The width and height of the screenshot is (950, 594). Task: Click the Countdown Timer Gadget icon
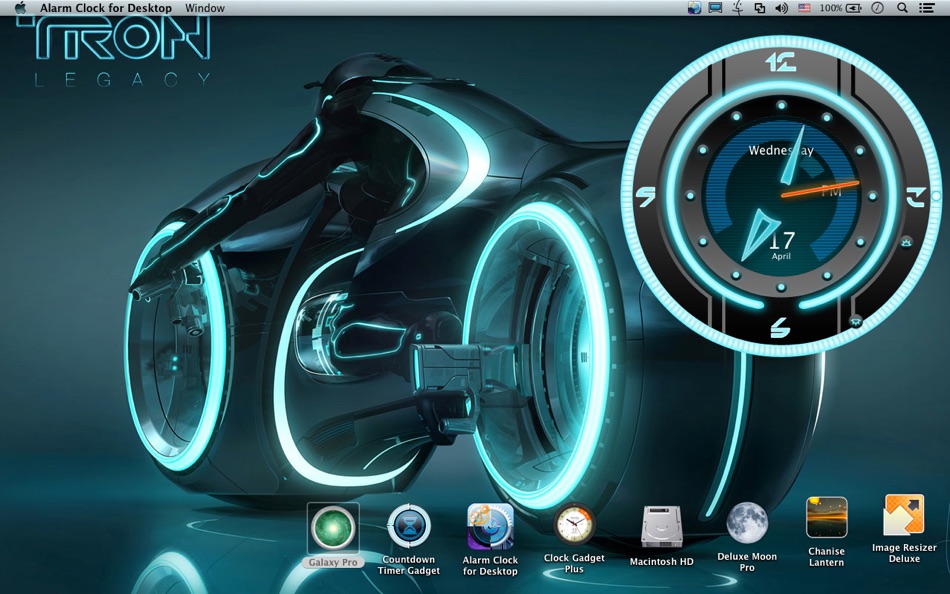(409, 527)
